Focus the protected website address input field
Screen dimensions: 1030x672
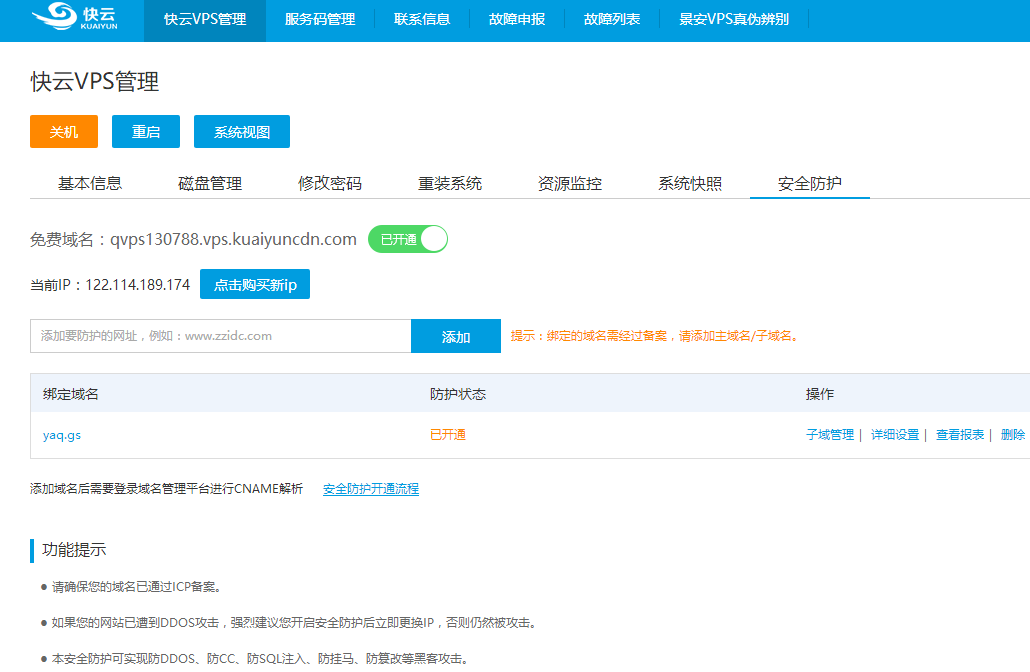tap(220, 336)
